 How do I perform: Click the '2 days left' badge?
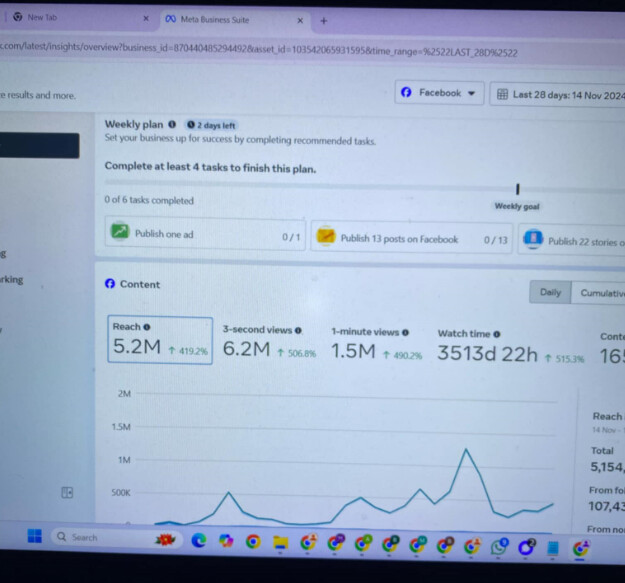point(211,125)
